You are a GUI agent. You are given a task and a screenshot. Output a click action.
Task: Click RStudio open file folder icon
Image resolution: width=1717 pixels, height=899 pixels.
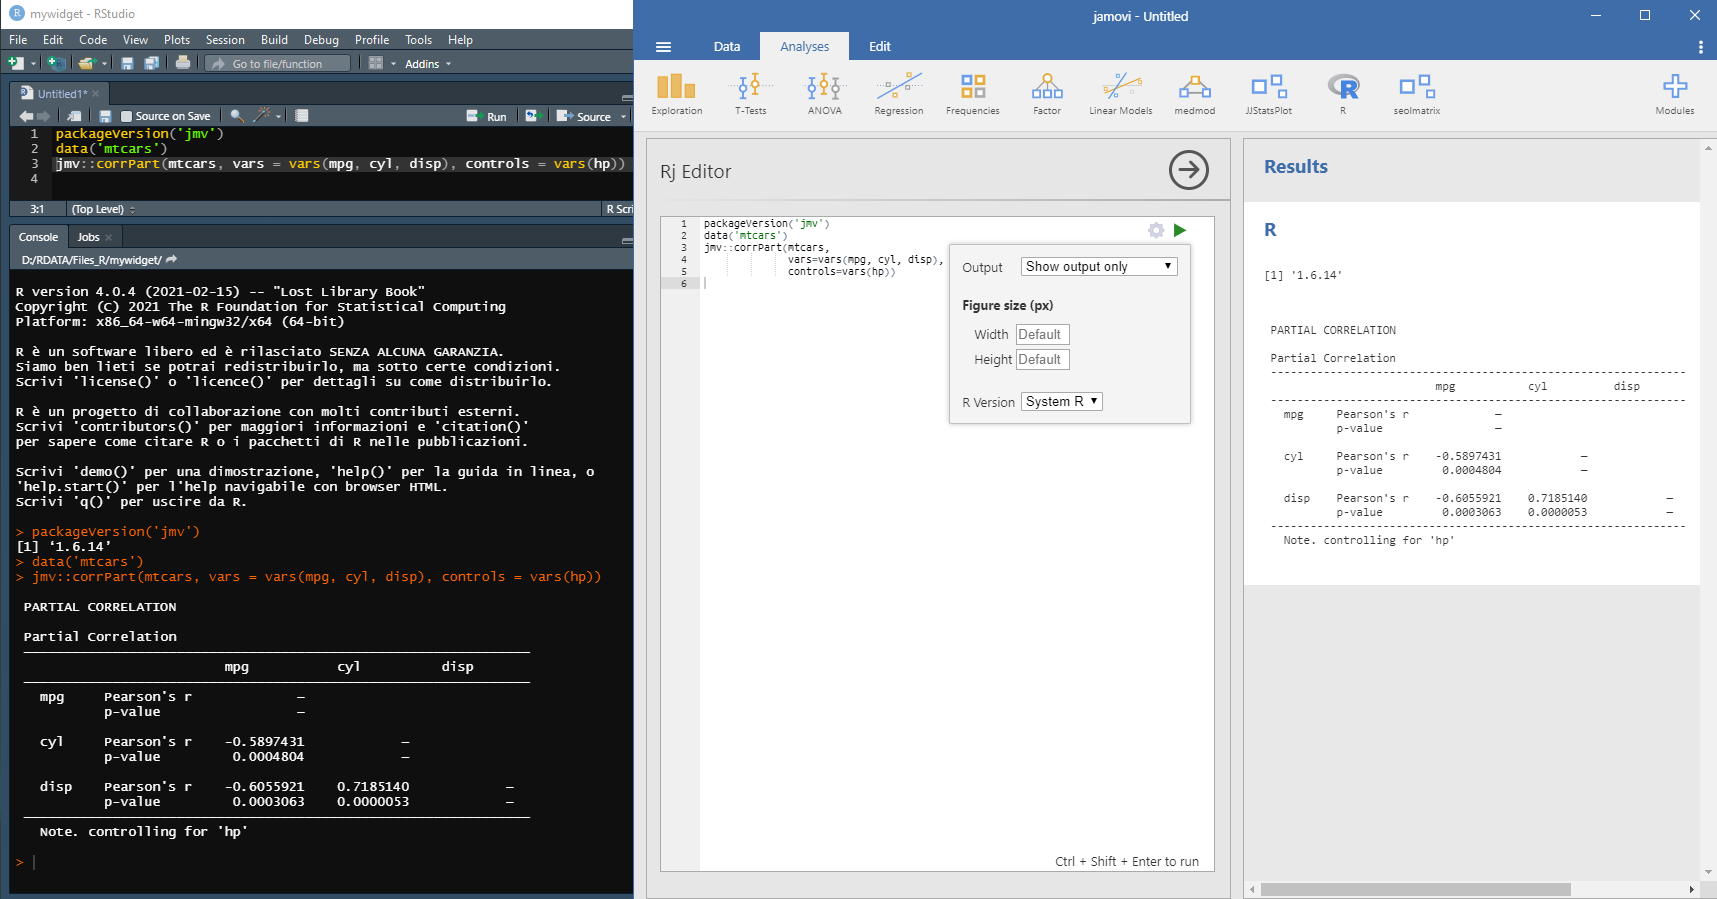87,63
